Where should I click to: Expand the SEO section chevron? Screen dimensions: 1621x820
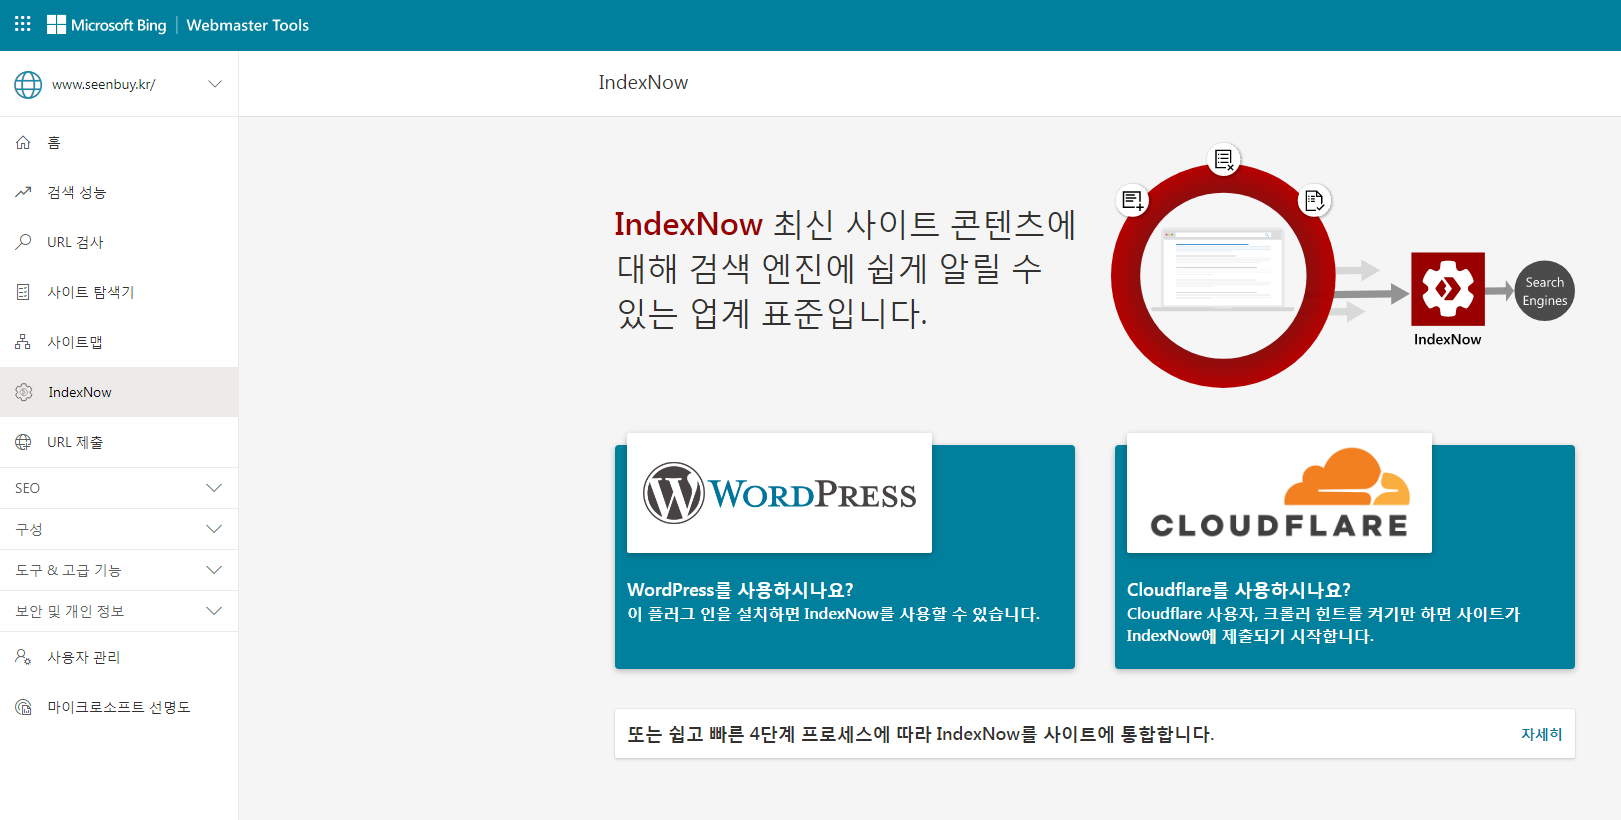(x=214, y=488)
